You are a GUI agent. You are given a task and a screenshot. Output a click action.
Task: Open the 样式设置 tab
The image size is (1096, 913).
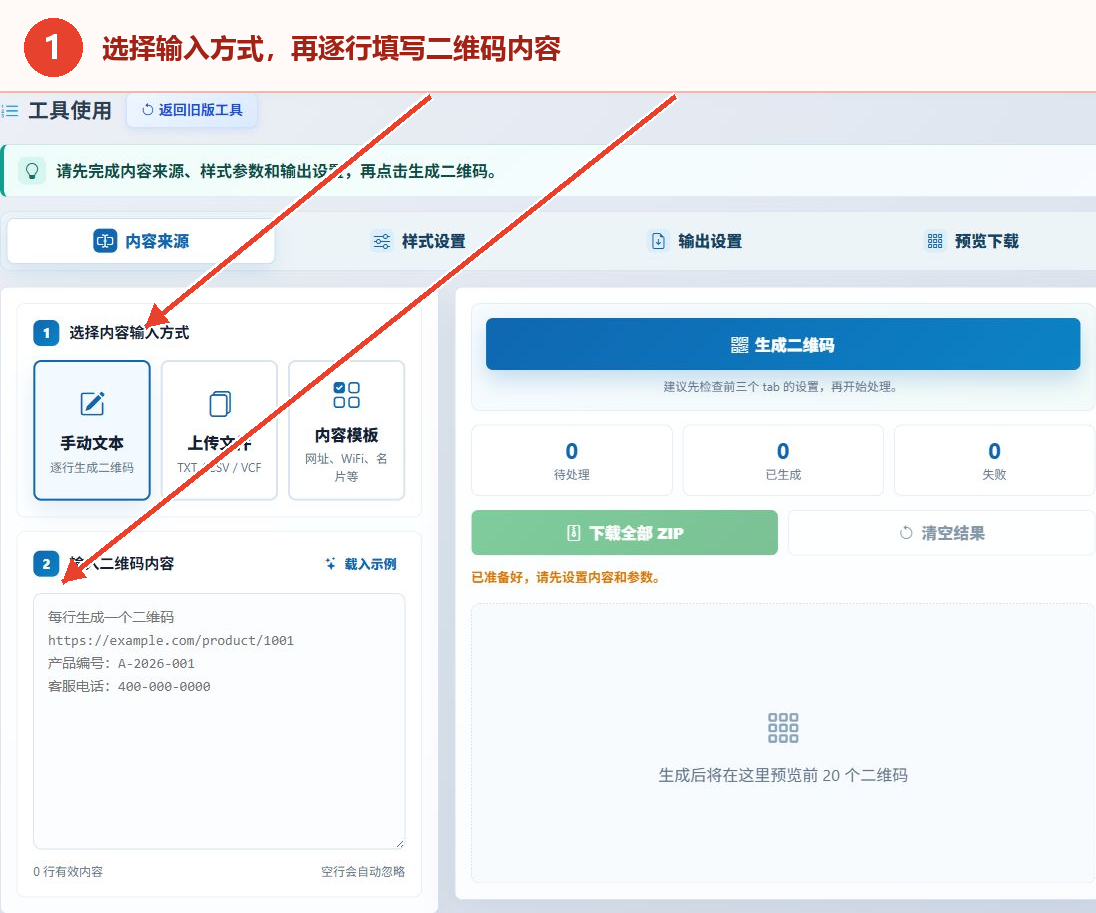(x=418, y=241)
